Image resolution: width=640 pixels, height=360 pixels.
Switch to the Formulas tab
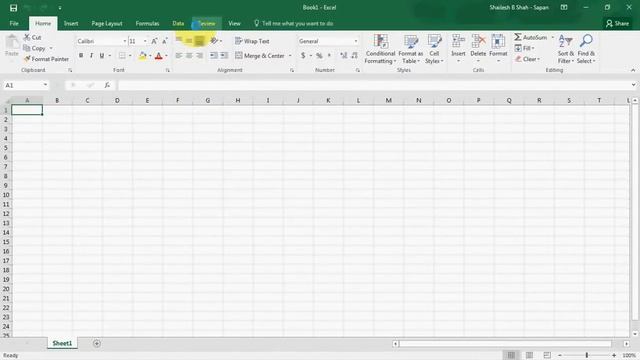[x=147, y=24]
